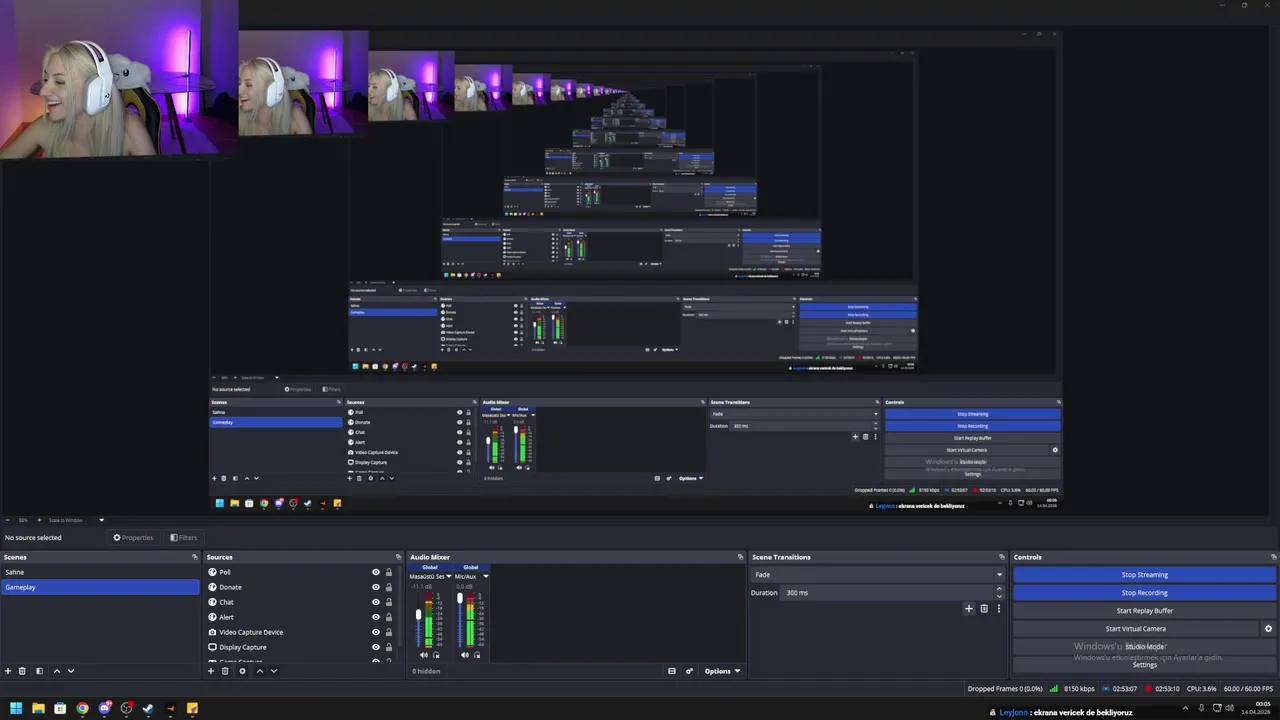Increase Duration with stepper up arrow

tap(998, 589)
